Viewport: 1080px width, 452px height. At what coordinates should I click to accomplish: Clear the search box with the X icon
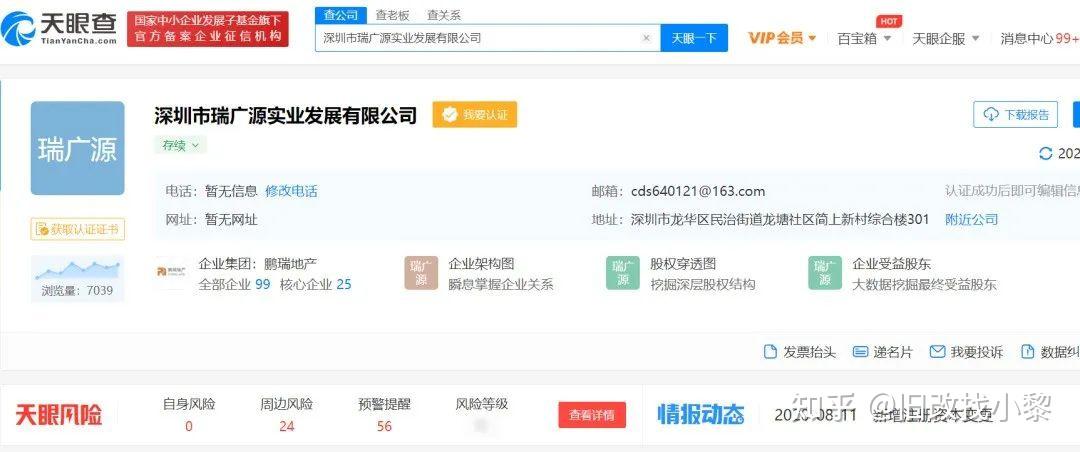click(646, 38)
